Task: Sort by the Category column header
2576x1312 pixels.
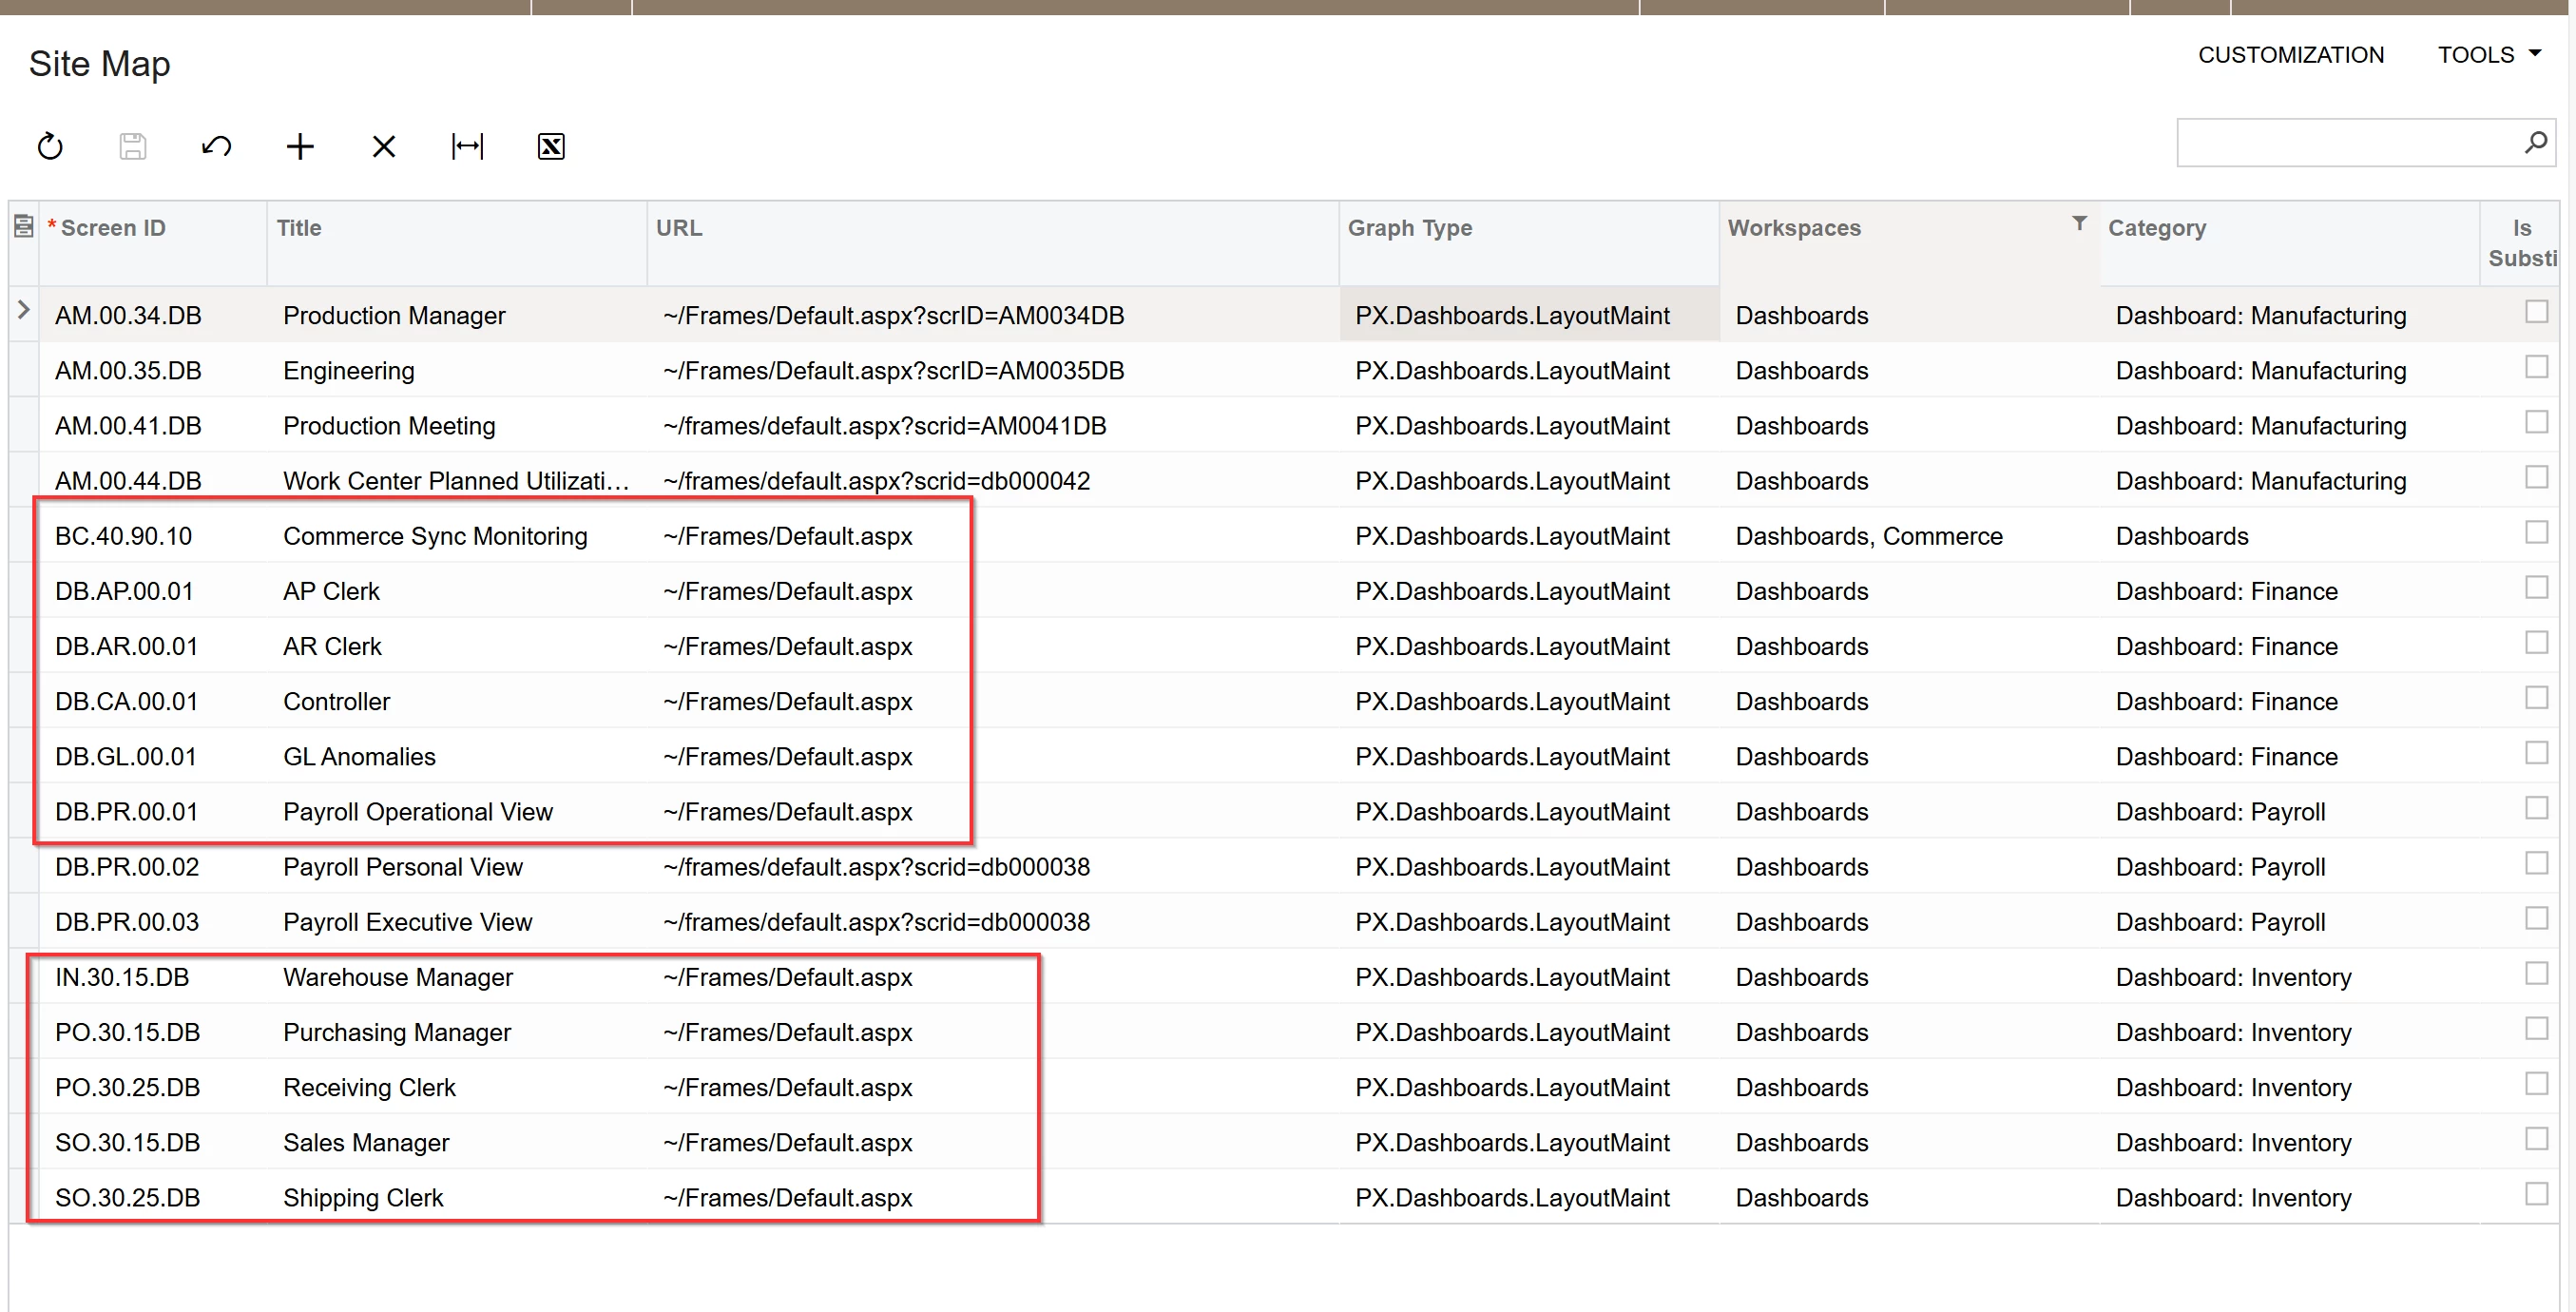Action: click(x=2157, y=228)
